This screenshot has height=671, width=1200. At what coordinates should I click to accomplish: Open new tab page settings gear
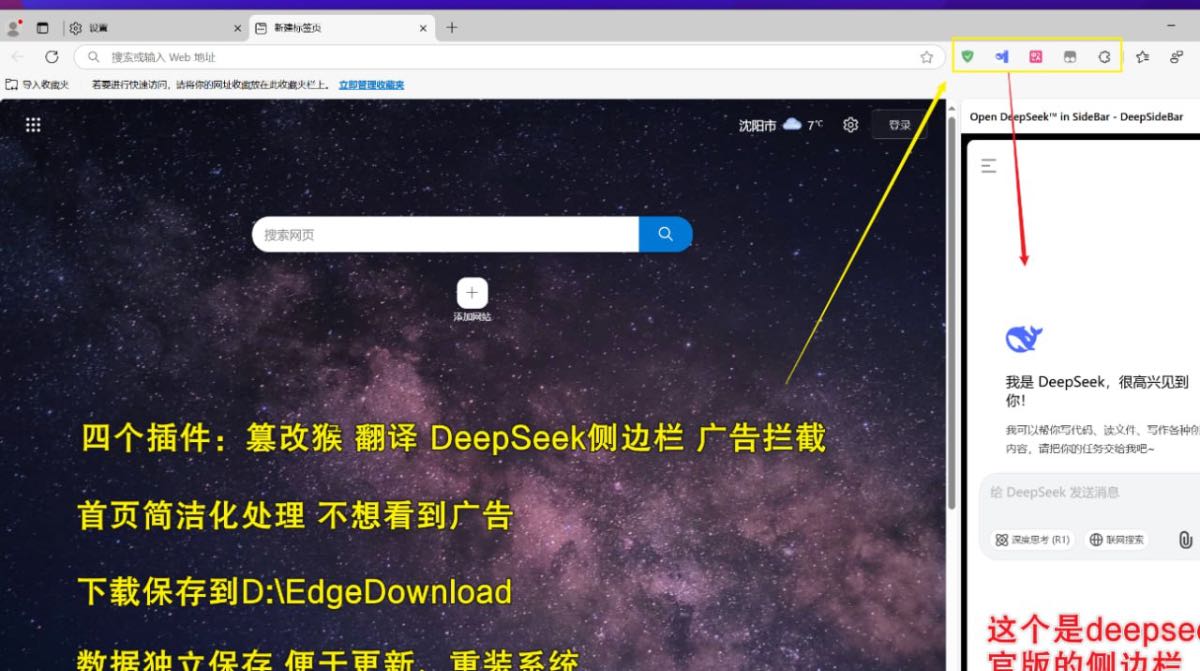(850, 125)
